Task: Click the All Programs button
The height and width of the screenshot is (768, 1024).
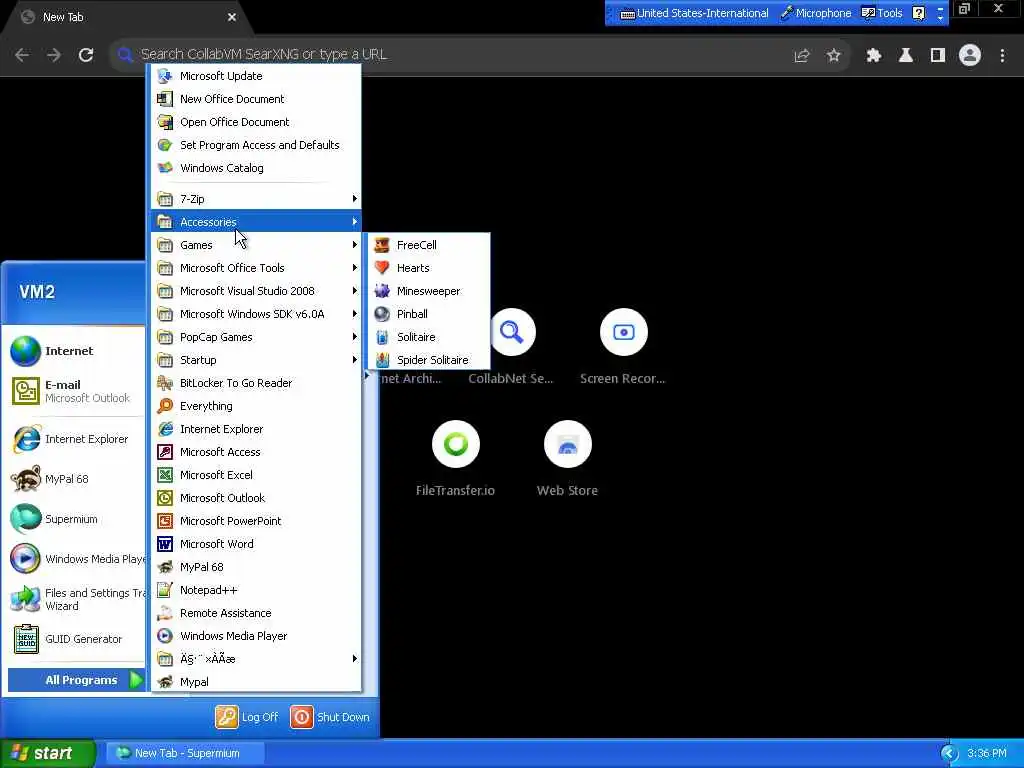Action: 76,680
